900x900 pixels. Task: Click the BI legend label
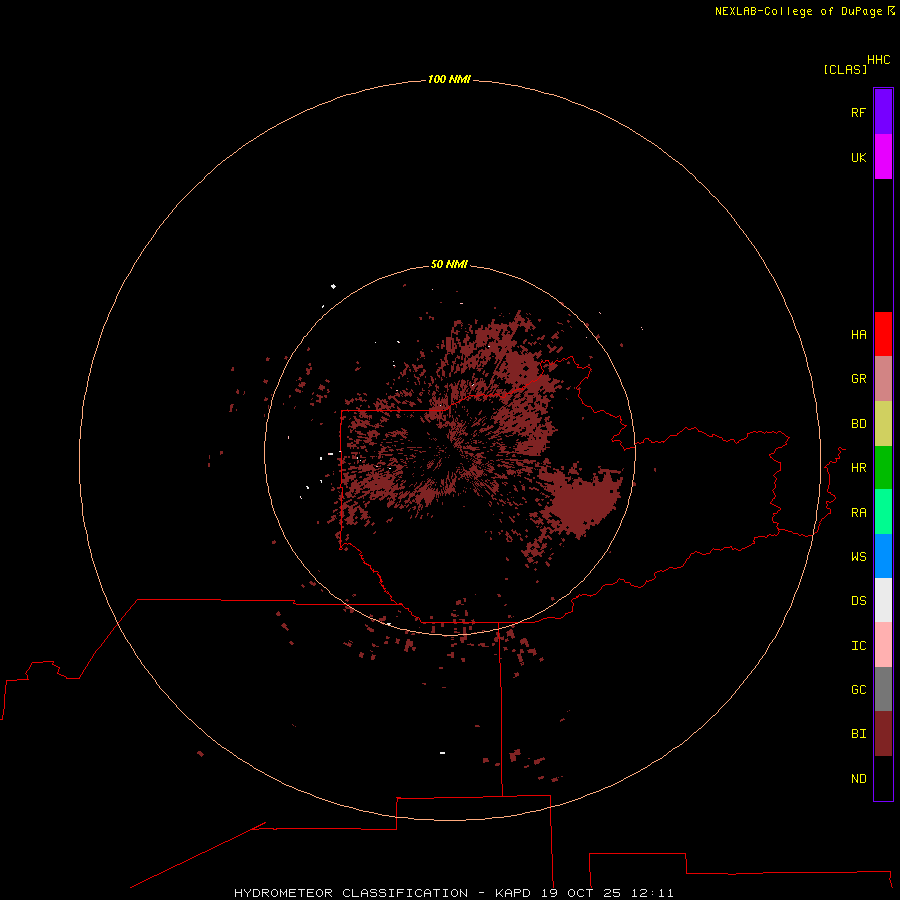coord(858,734)
